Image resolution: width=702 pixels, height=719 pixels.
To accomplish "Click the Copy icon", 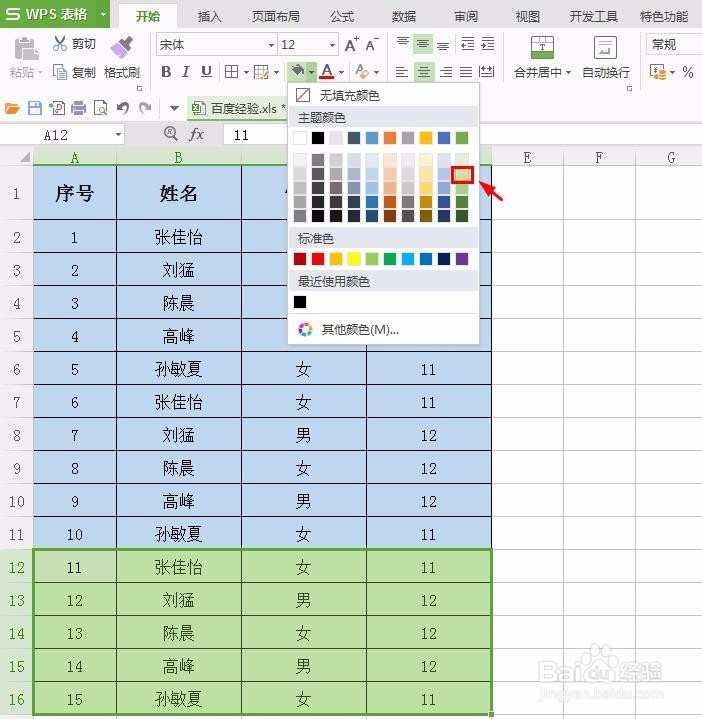I will click(60, 72).
